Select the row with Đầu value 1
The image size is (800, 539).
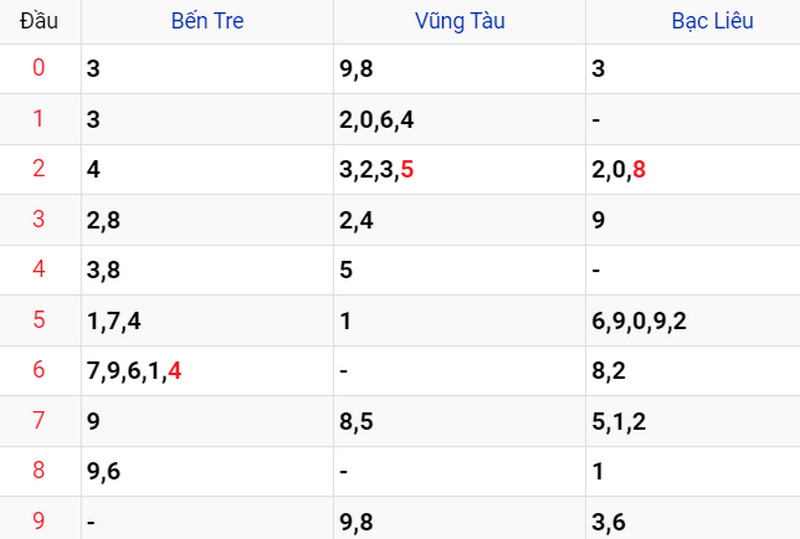pos(400,119)
